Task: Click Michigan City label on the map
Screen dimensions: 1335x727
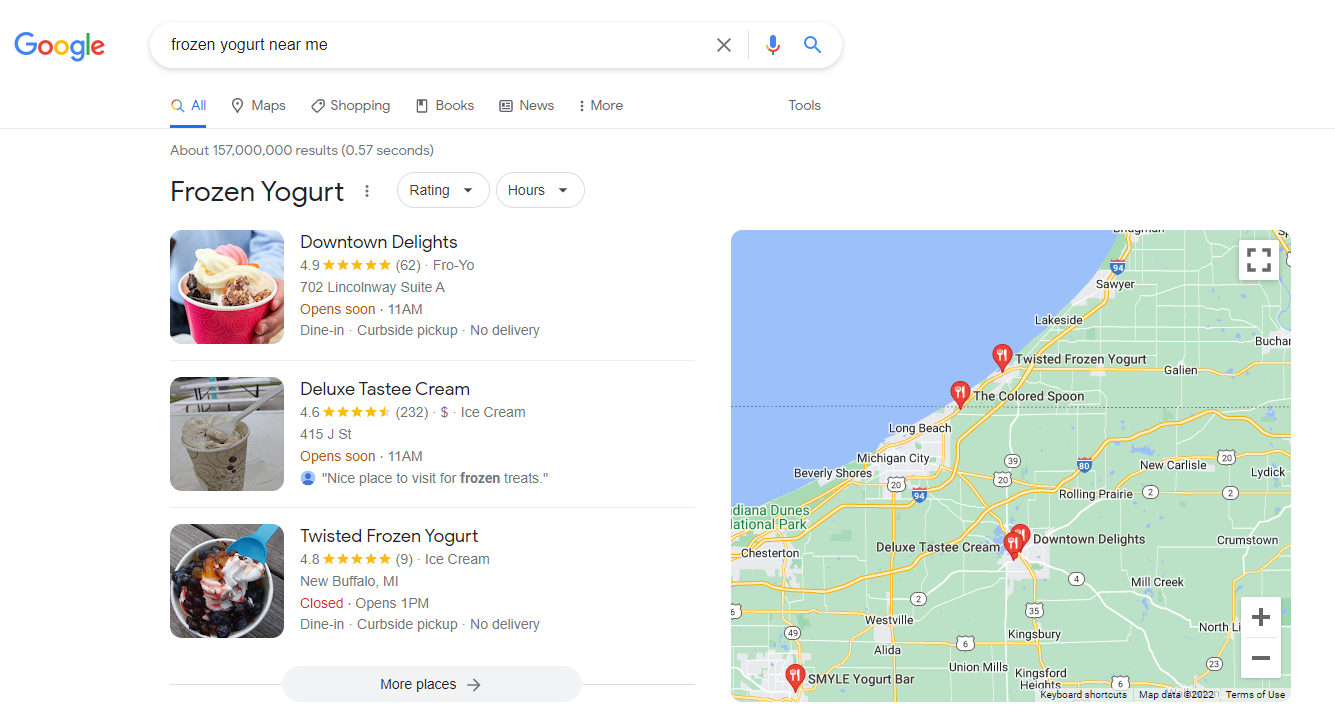Action: (893, 459)
